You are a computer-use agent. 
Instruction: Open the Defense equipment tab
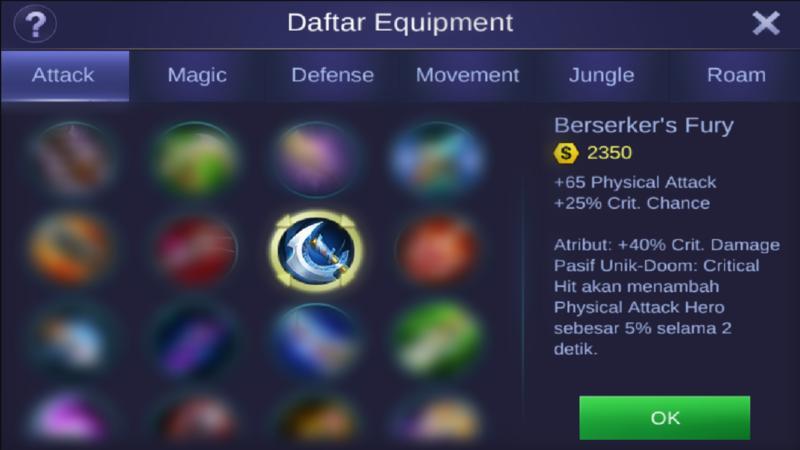tap(332, 76)
